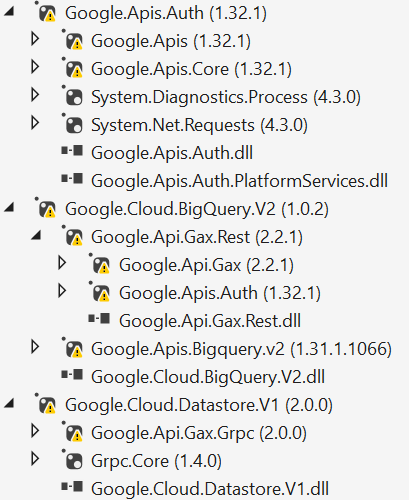The width and height of the screenshot is (409, 500).
Task: Collapse the Google.Cloud.Datastore.V1 (2.0.0) node
Action: tap(9, 404)
